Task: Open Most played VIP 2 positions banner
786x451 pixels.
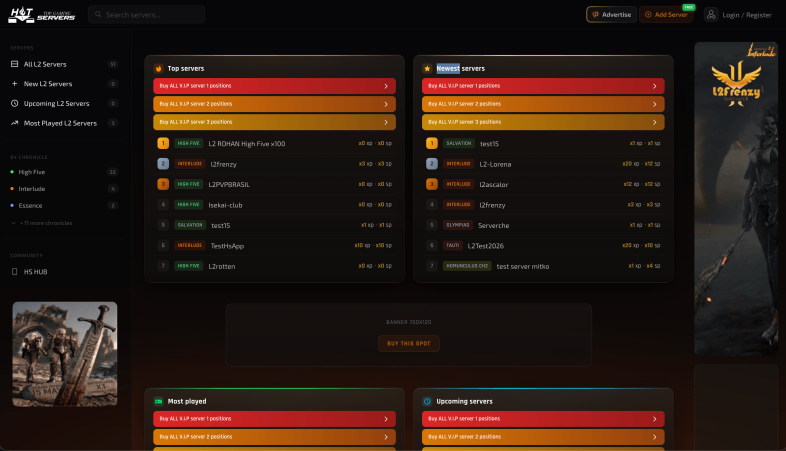Action: (x=274, y=437)
